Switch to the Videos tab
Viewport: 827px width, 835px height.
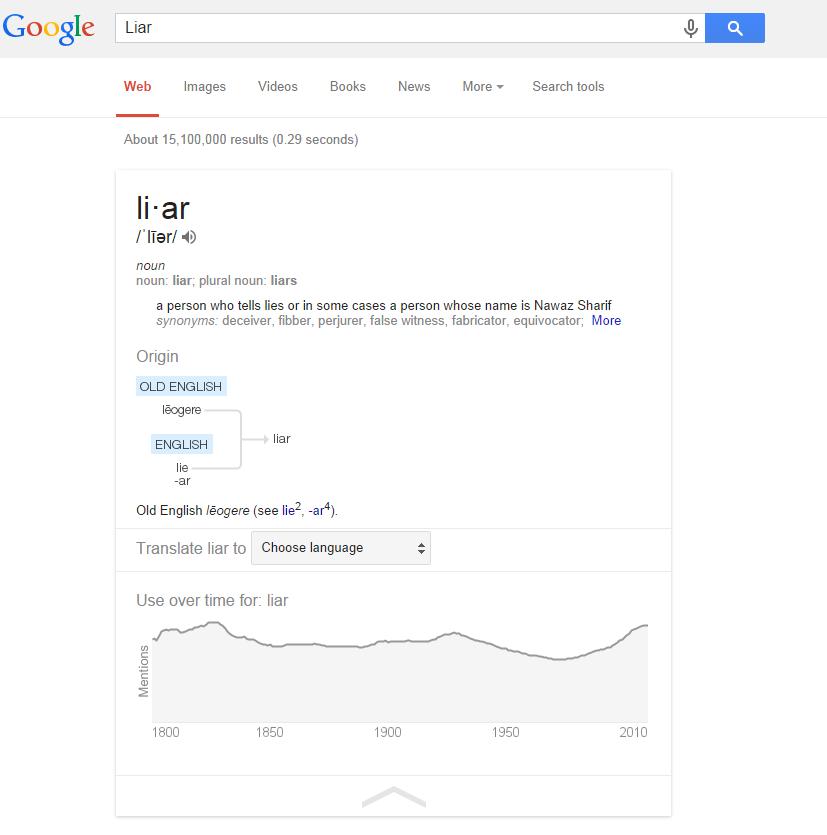click(277, 87)
